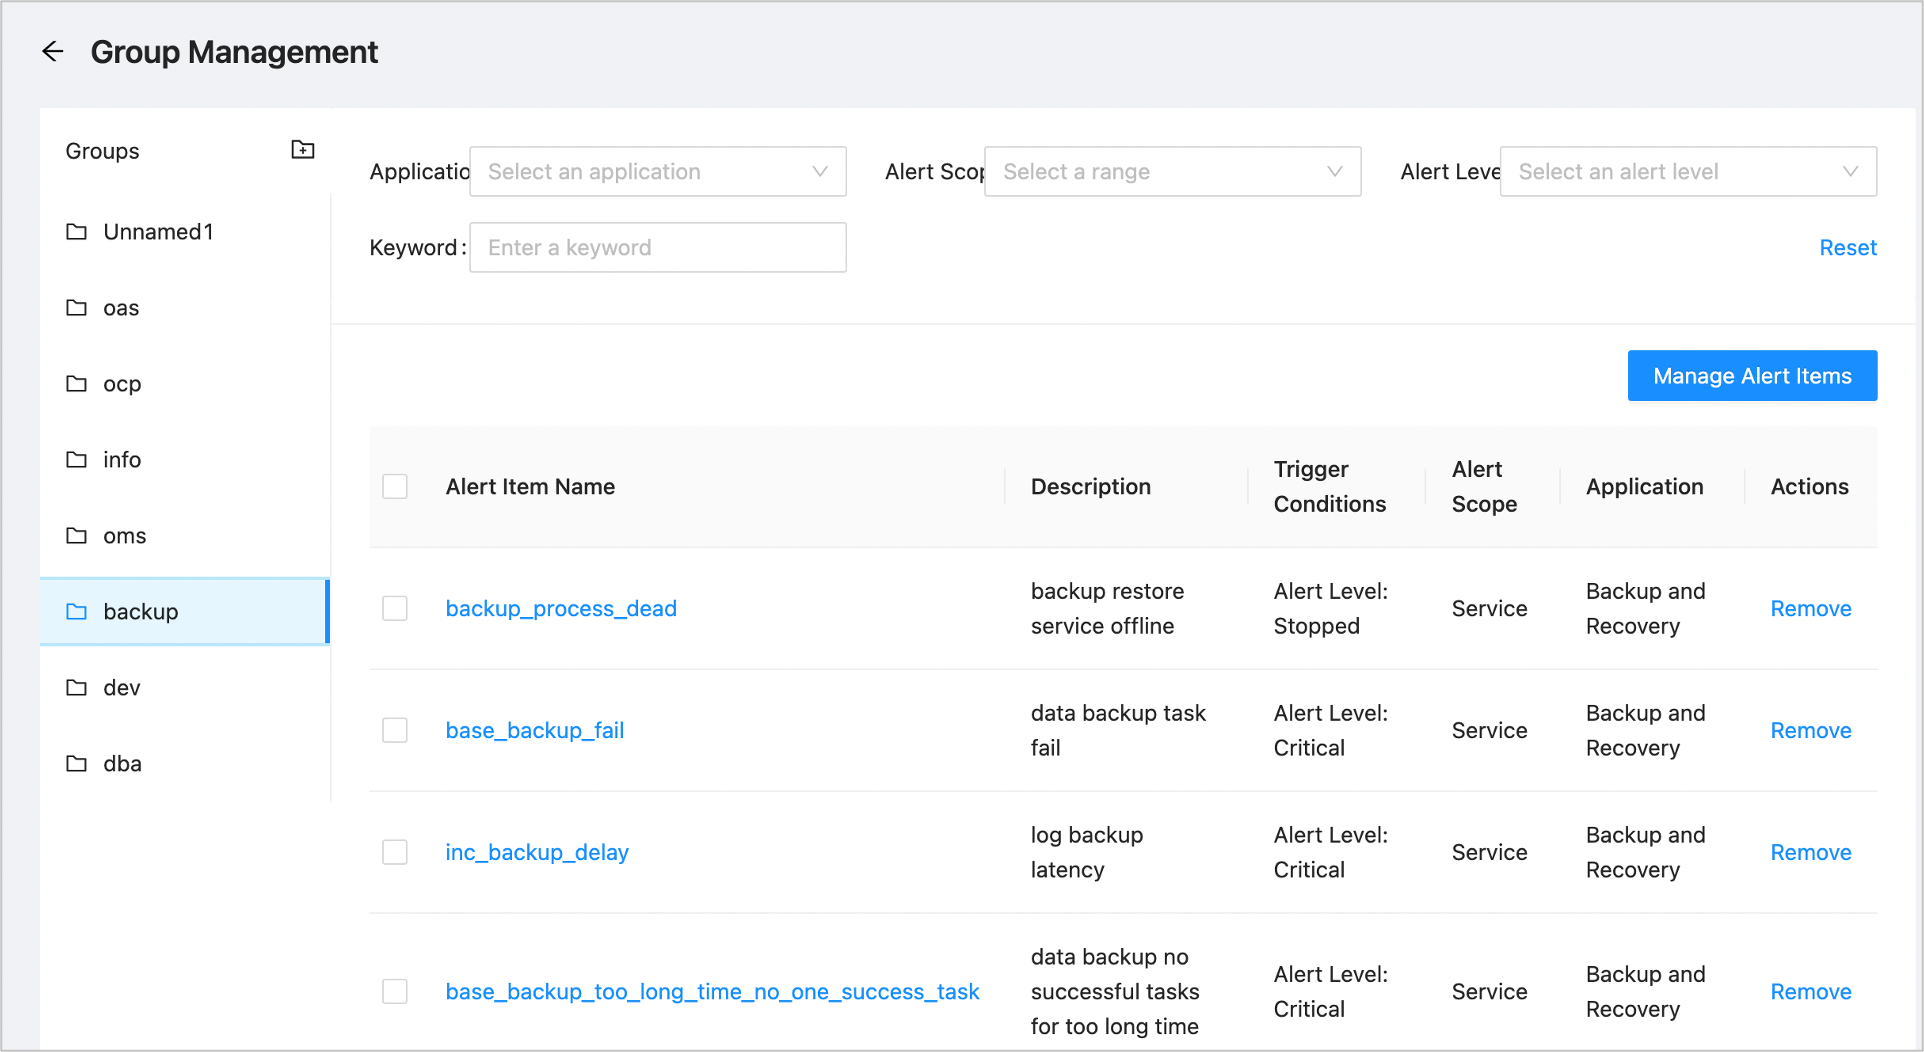Select the dev group in sidebar
The width and height of the screenshot is (1924, 1052).
point(122,688)
